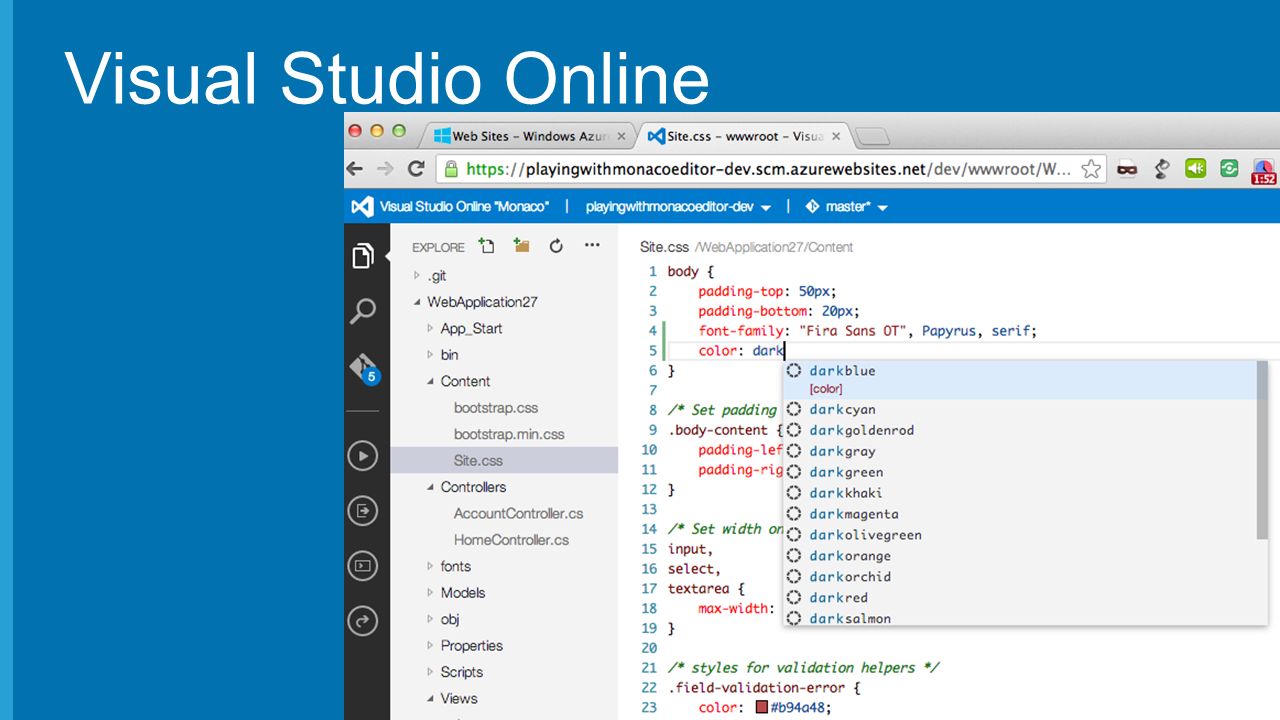Expand the .git folder

click(417, 275)
